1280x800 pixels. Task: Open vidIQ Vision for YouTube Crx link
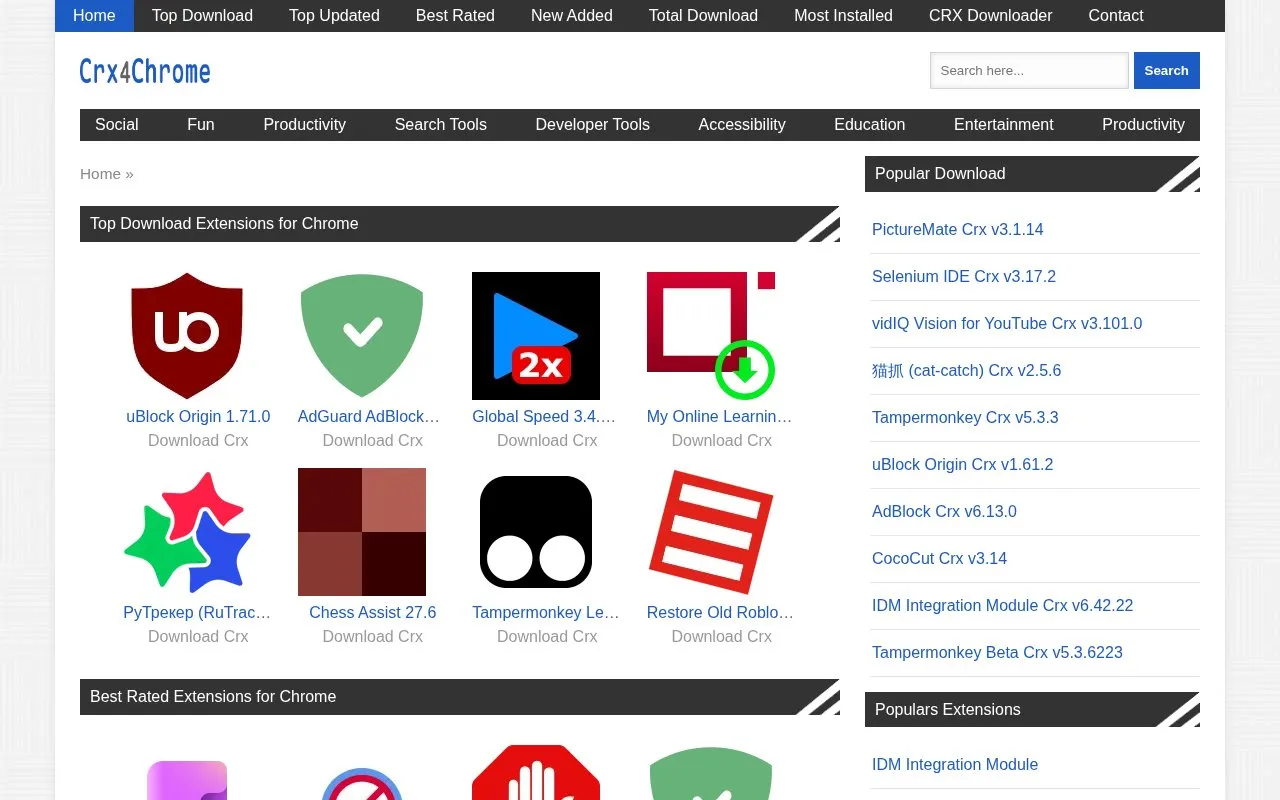click(1007, 324)
